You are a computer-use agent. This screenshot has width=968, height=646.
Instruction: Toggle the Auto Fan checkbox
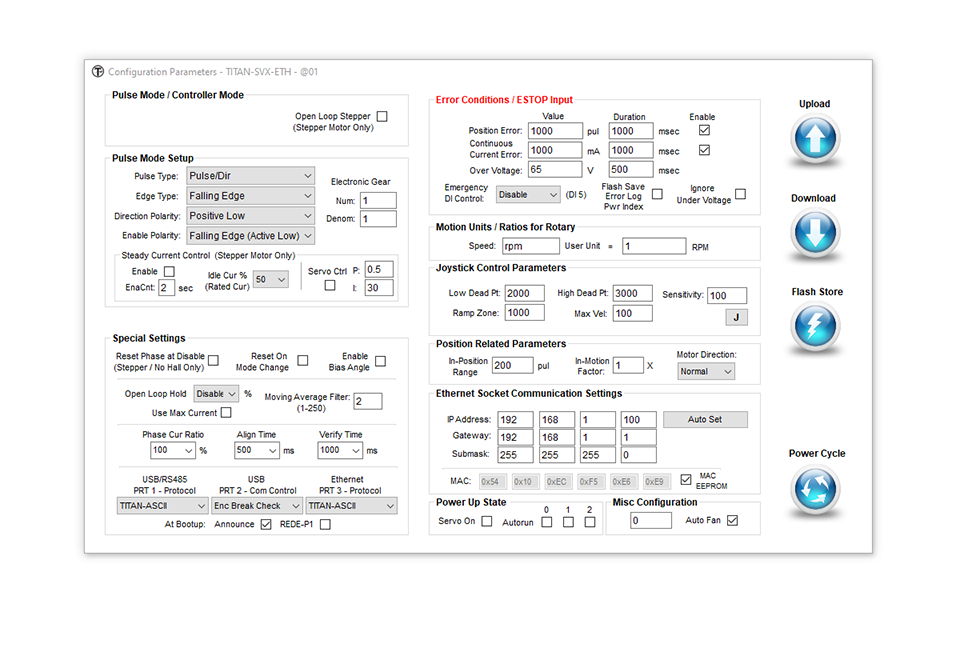tap(733, 521)
